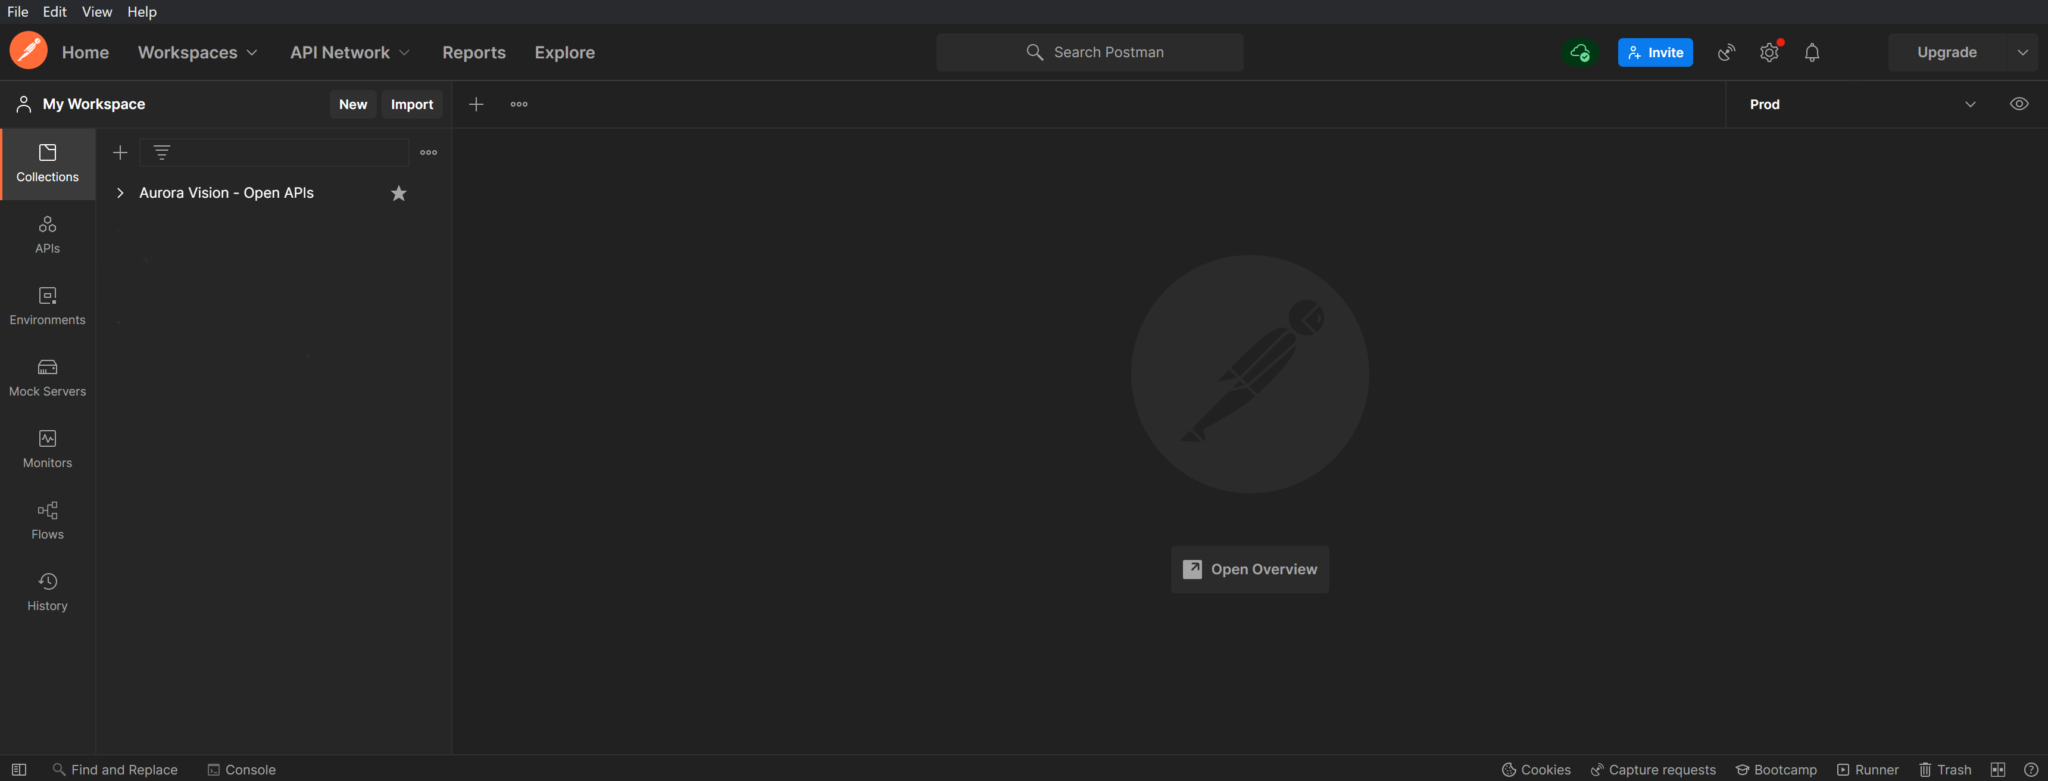The width and height of the screenshot is (2048, 781).
Task: Toggle the environment quick look eye
Action: pyautogui.click(x=2018, y=104)
